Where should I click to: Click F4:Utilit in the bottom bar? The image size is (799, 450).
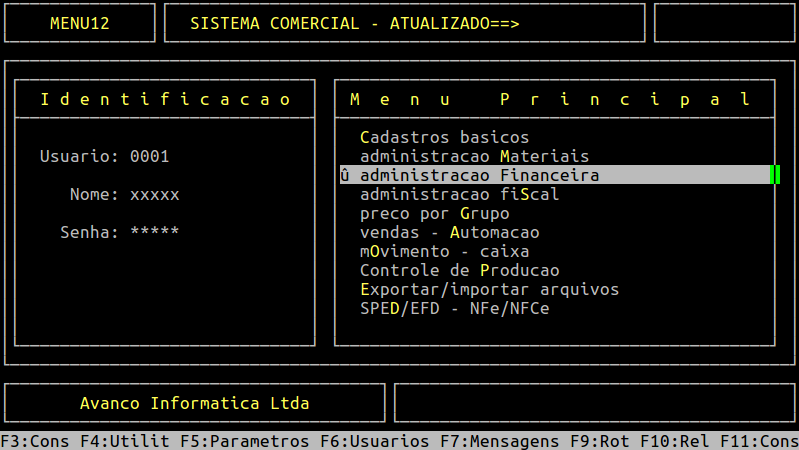(x=110, y=441)
